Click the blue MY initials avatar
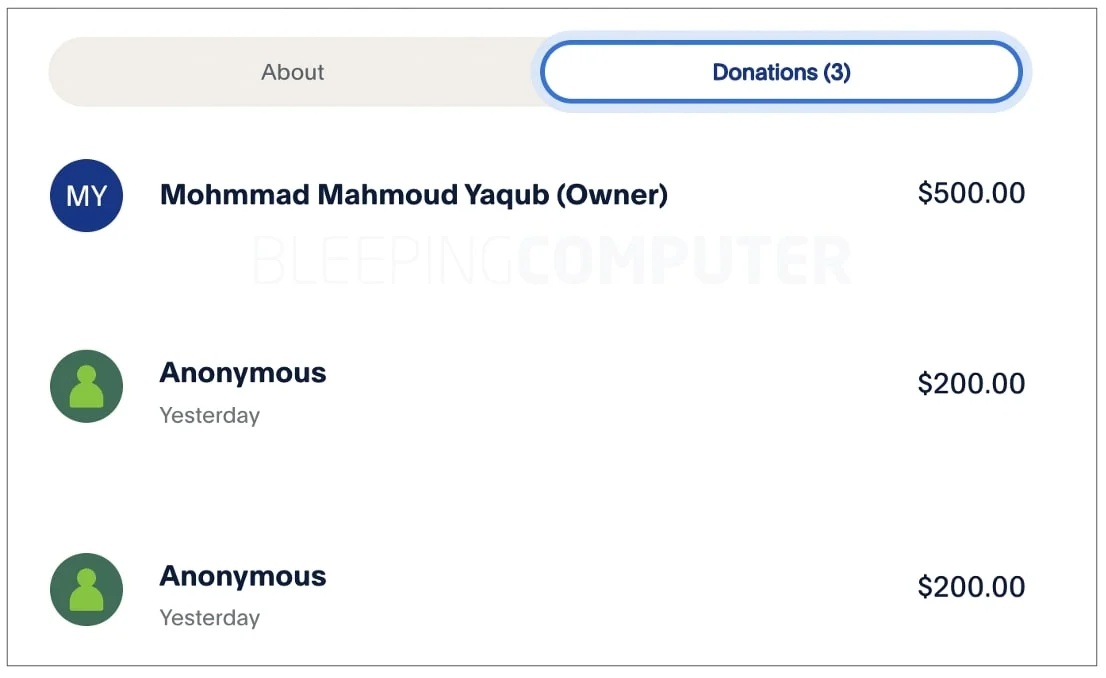1106x678 pixels. point(86,196)
